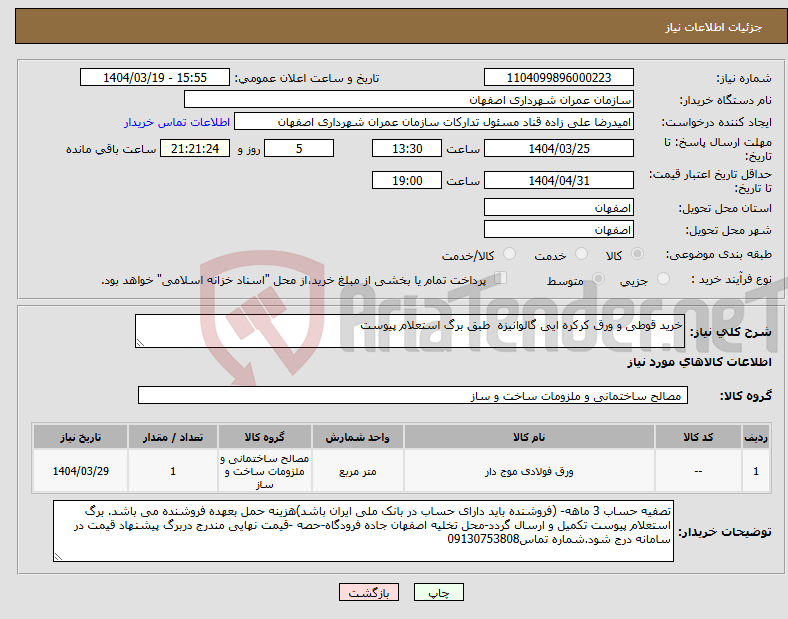Image resolution: width=788 pixels, height=619 pixels.
Task: Click the remaining days field showing 5
Action: click(299, 148)
